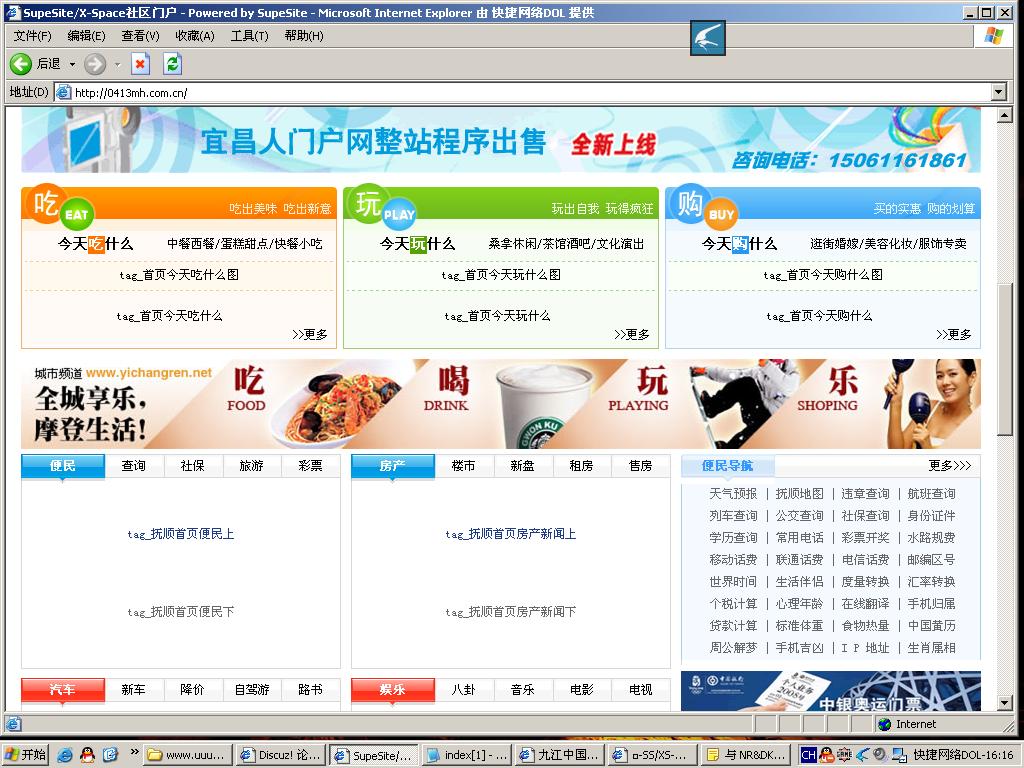Click the tag_抚顺首页便民上 link

pos(180,534)
